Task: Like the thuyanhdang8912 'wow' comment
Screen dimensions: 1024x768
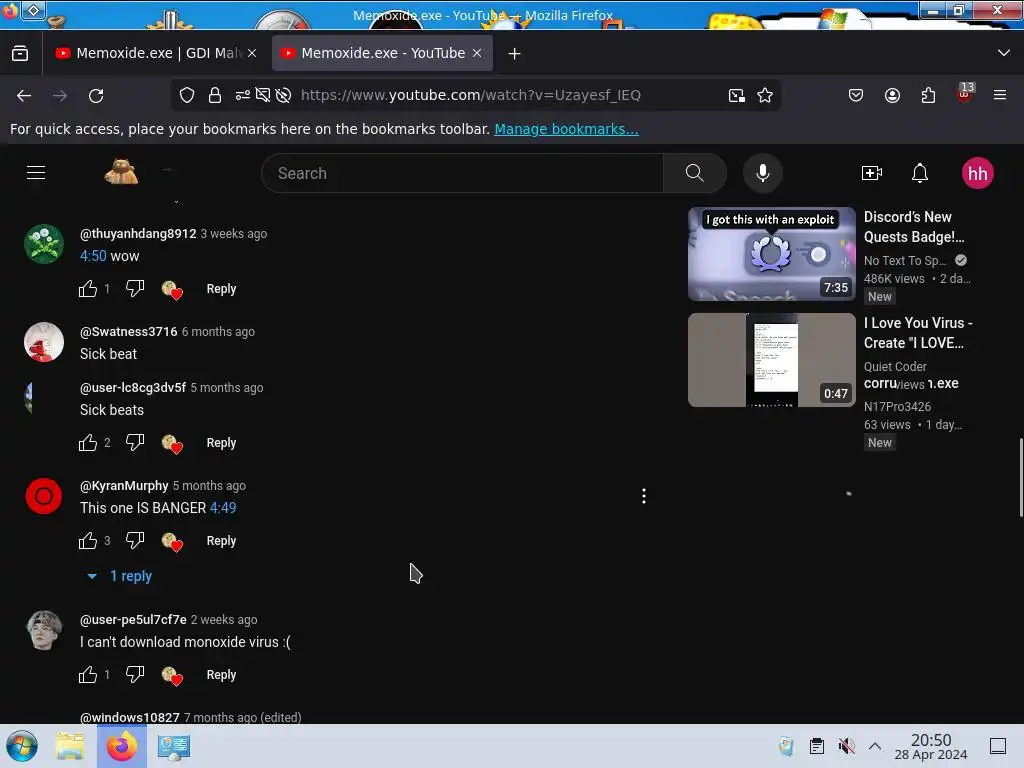Action: click(x=88, y=289)
